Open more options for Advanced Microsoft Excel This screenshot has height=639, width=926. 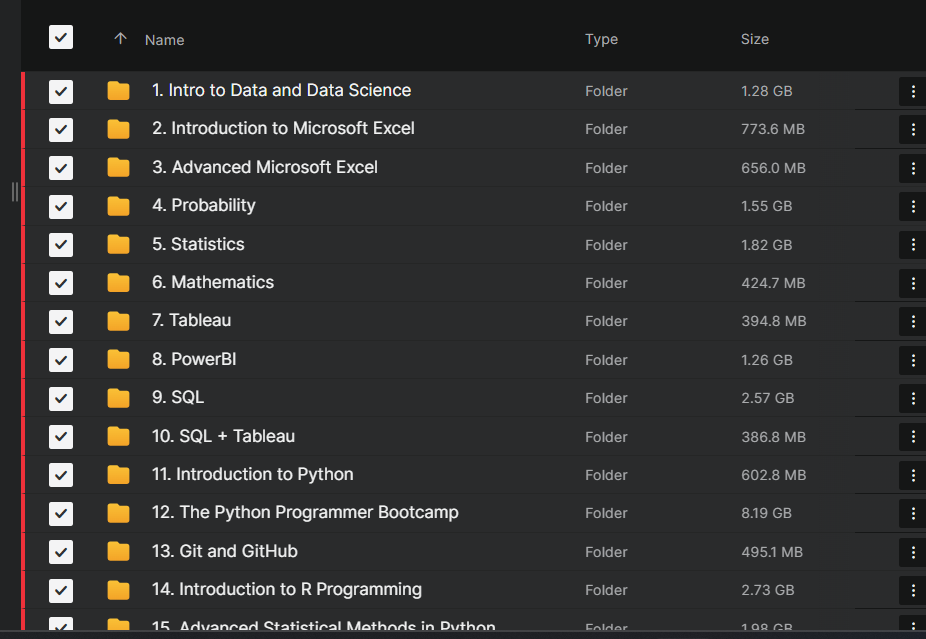point(912,167)
